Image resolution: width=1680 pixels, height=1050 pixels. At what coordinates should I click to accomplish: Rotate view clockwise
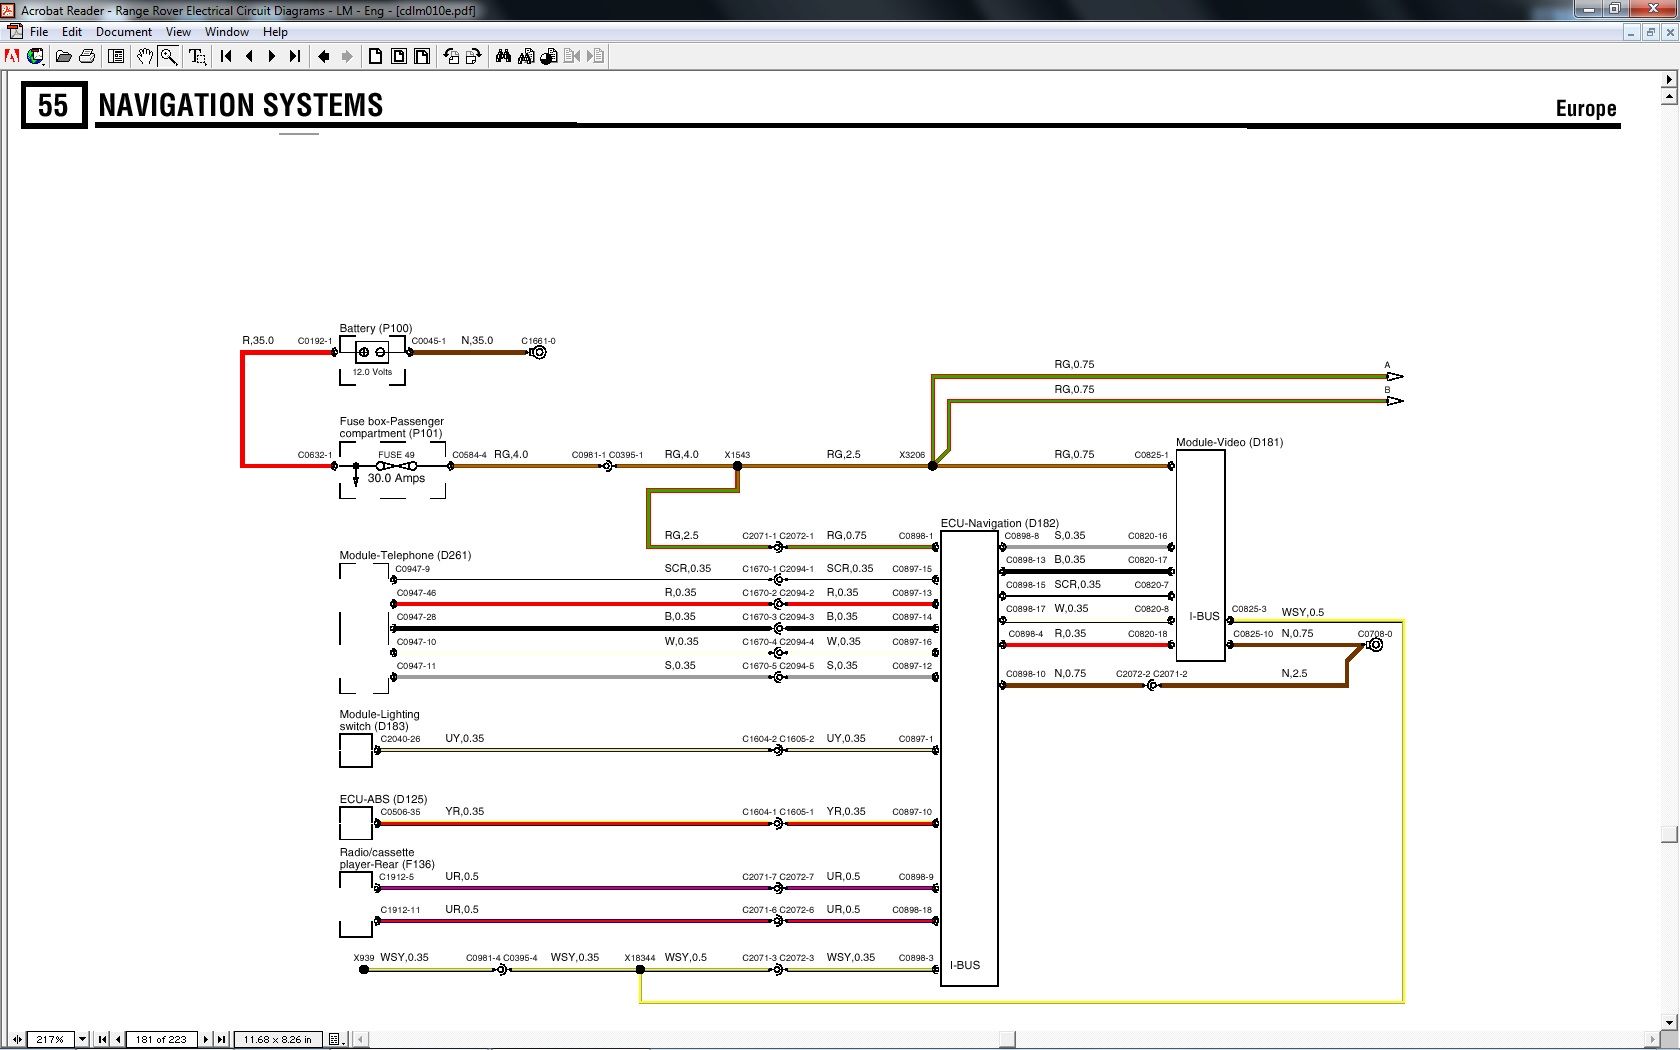pyautogui.click(x=474, y=56)
